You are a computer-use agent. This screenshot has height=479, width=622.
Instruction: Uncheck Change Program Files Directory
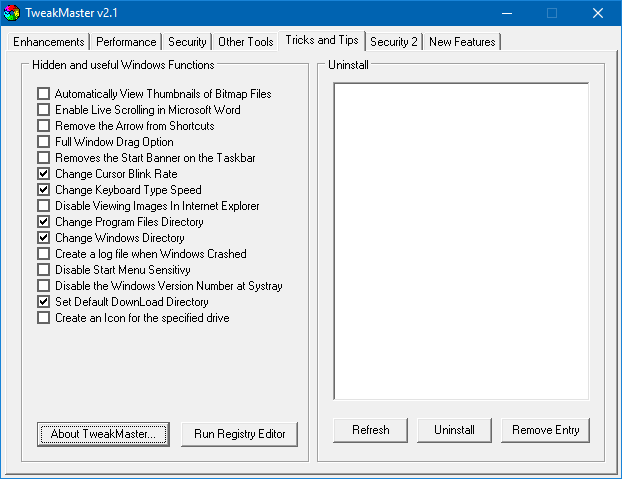point(44,222)
